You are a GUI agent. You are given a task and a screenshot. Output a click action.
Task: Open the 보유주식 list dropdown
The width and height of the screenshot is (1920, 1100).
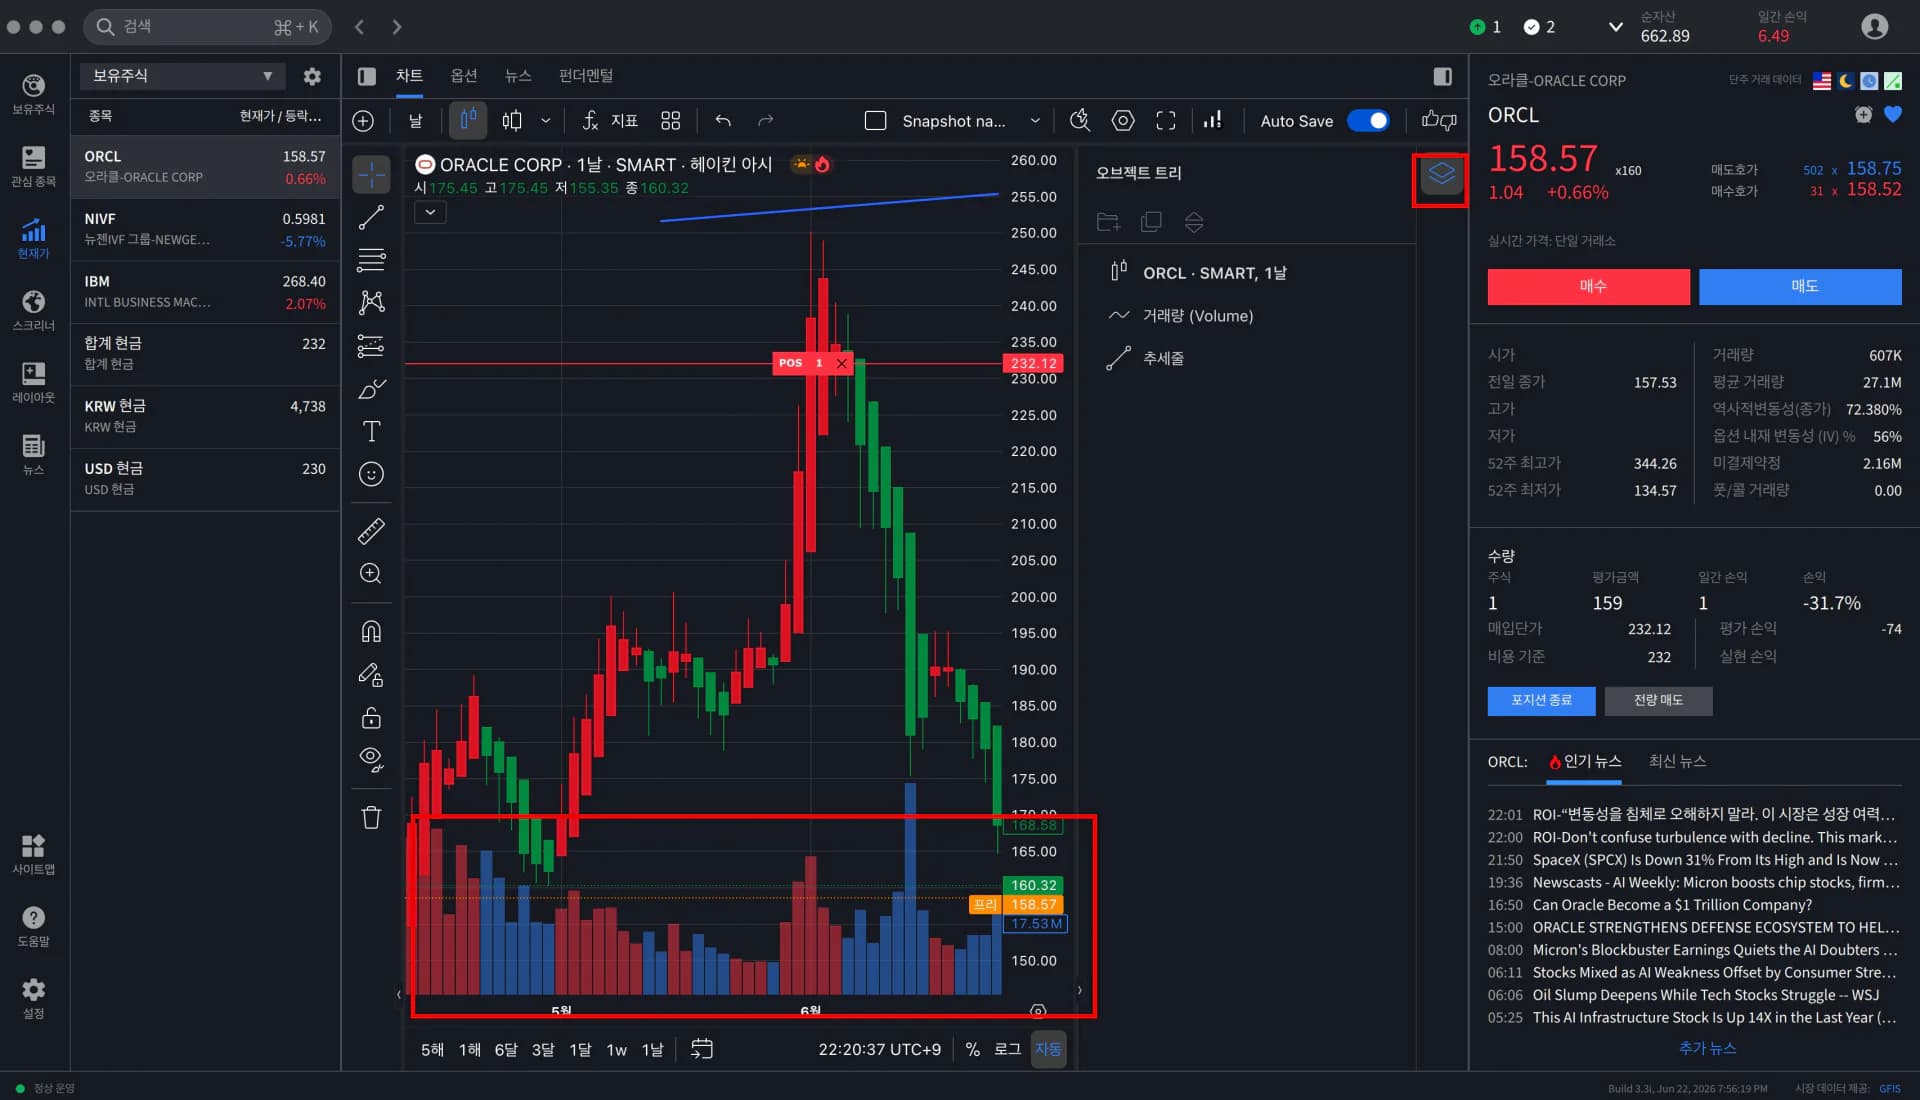click(x=182, y=76)
